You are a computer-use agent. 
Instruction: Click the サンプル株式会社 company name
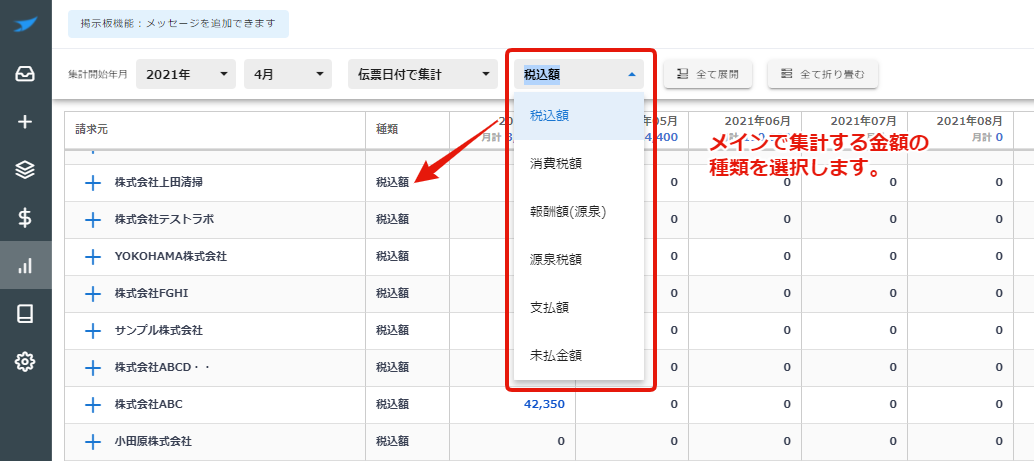click(158, 330)
